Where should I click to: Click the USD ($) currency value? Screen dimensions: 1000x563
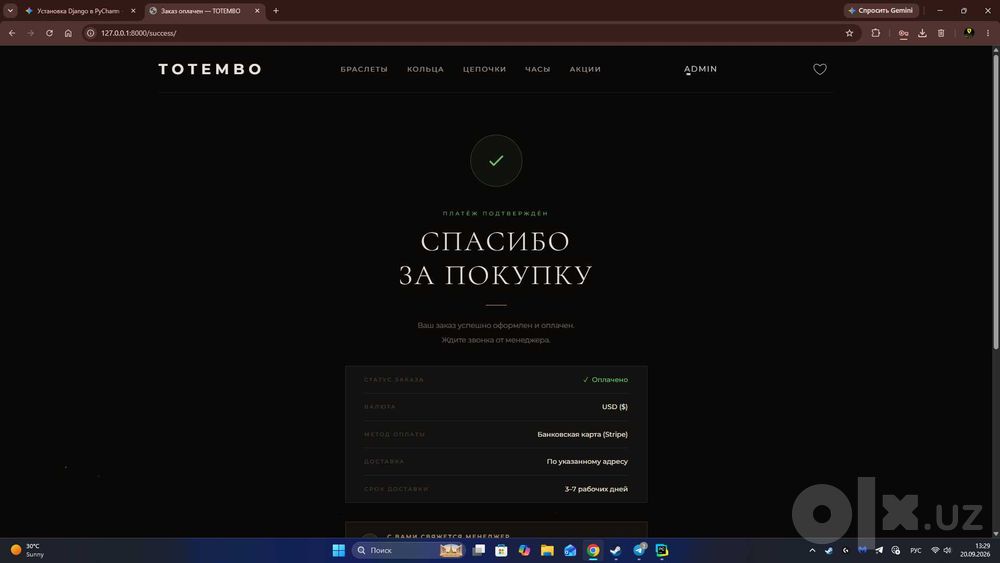point(615,407)
